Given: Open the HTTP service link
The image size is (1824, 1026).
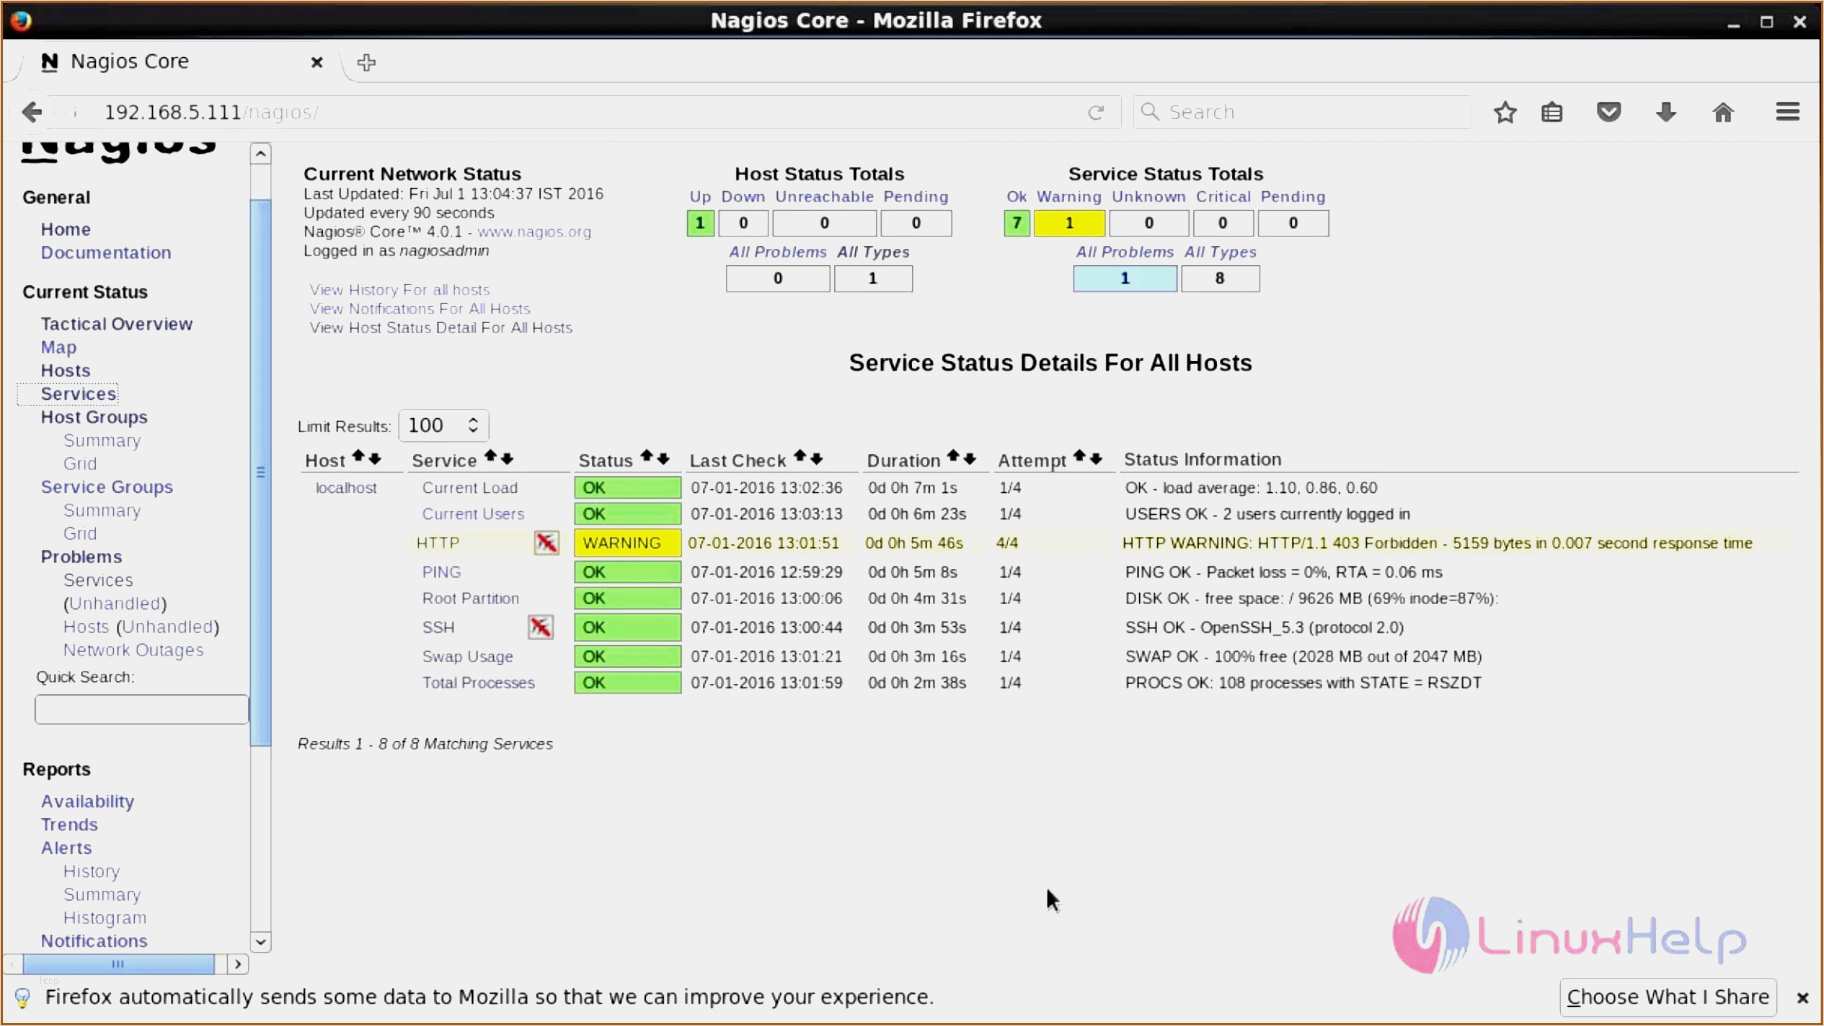Looking at the screenshot, I should pyautogui.click(x=438, y=543).
